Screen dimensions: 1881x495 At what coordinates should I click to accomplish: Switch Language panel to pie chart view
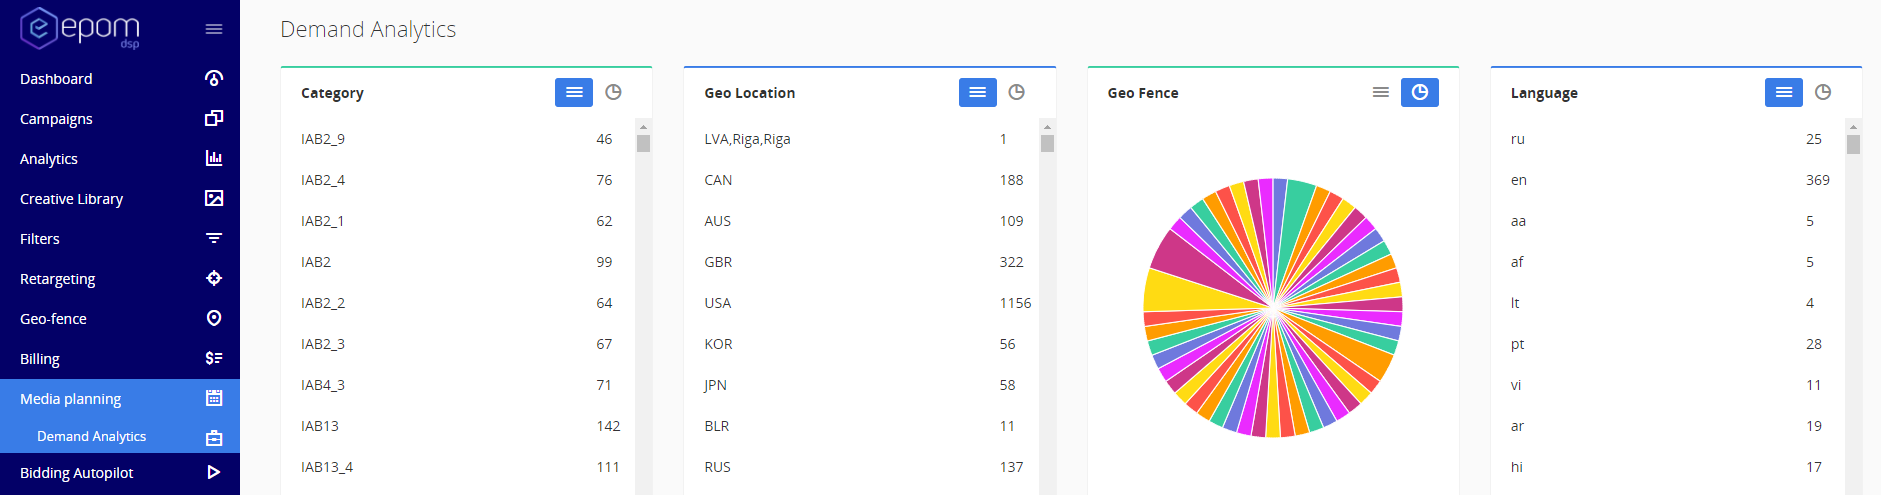pyautogui.click(x=1823, y=92)
